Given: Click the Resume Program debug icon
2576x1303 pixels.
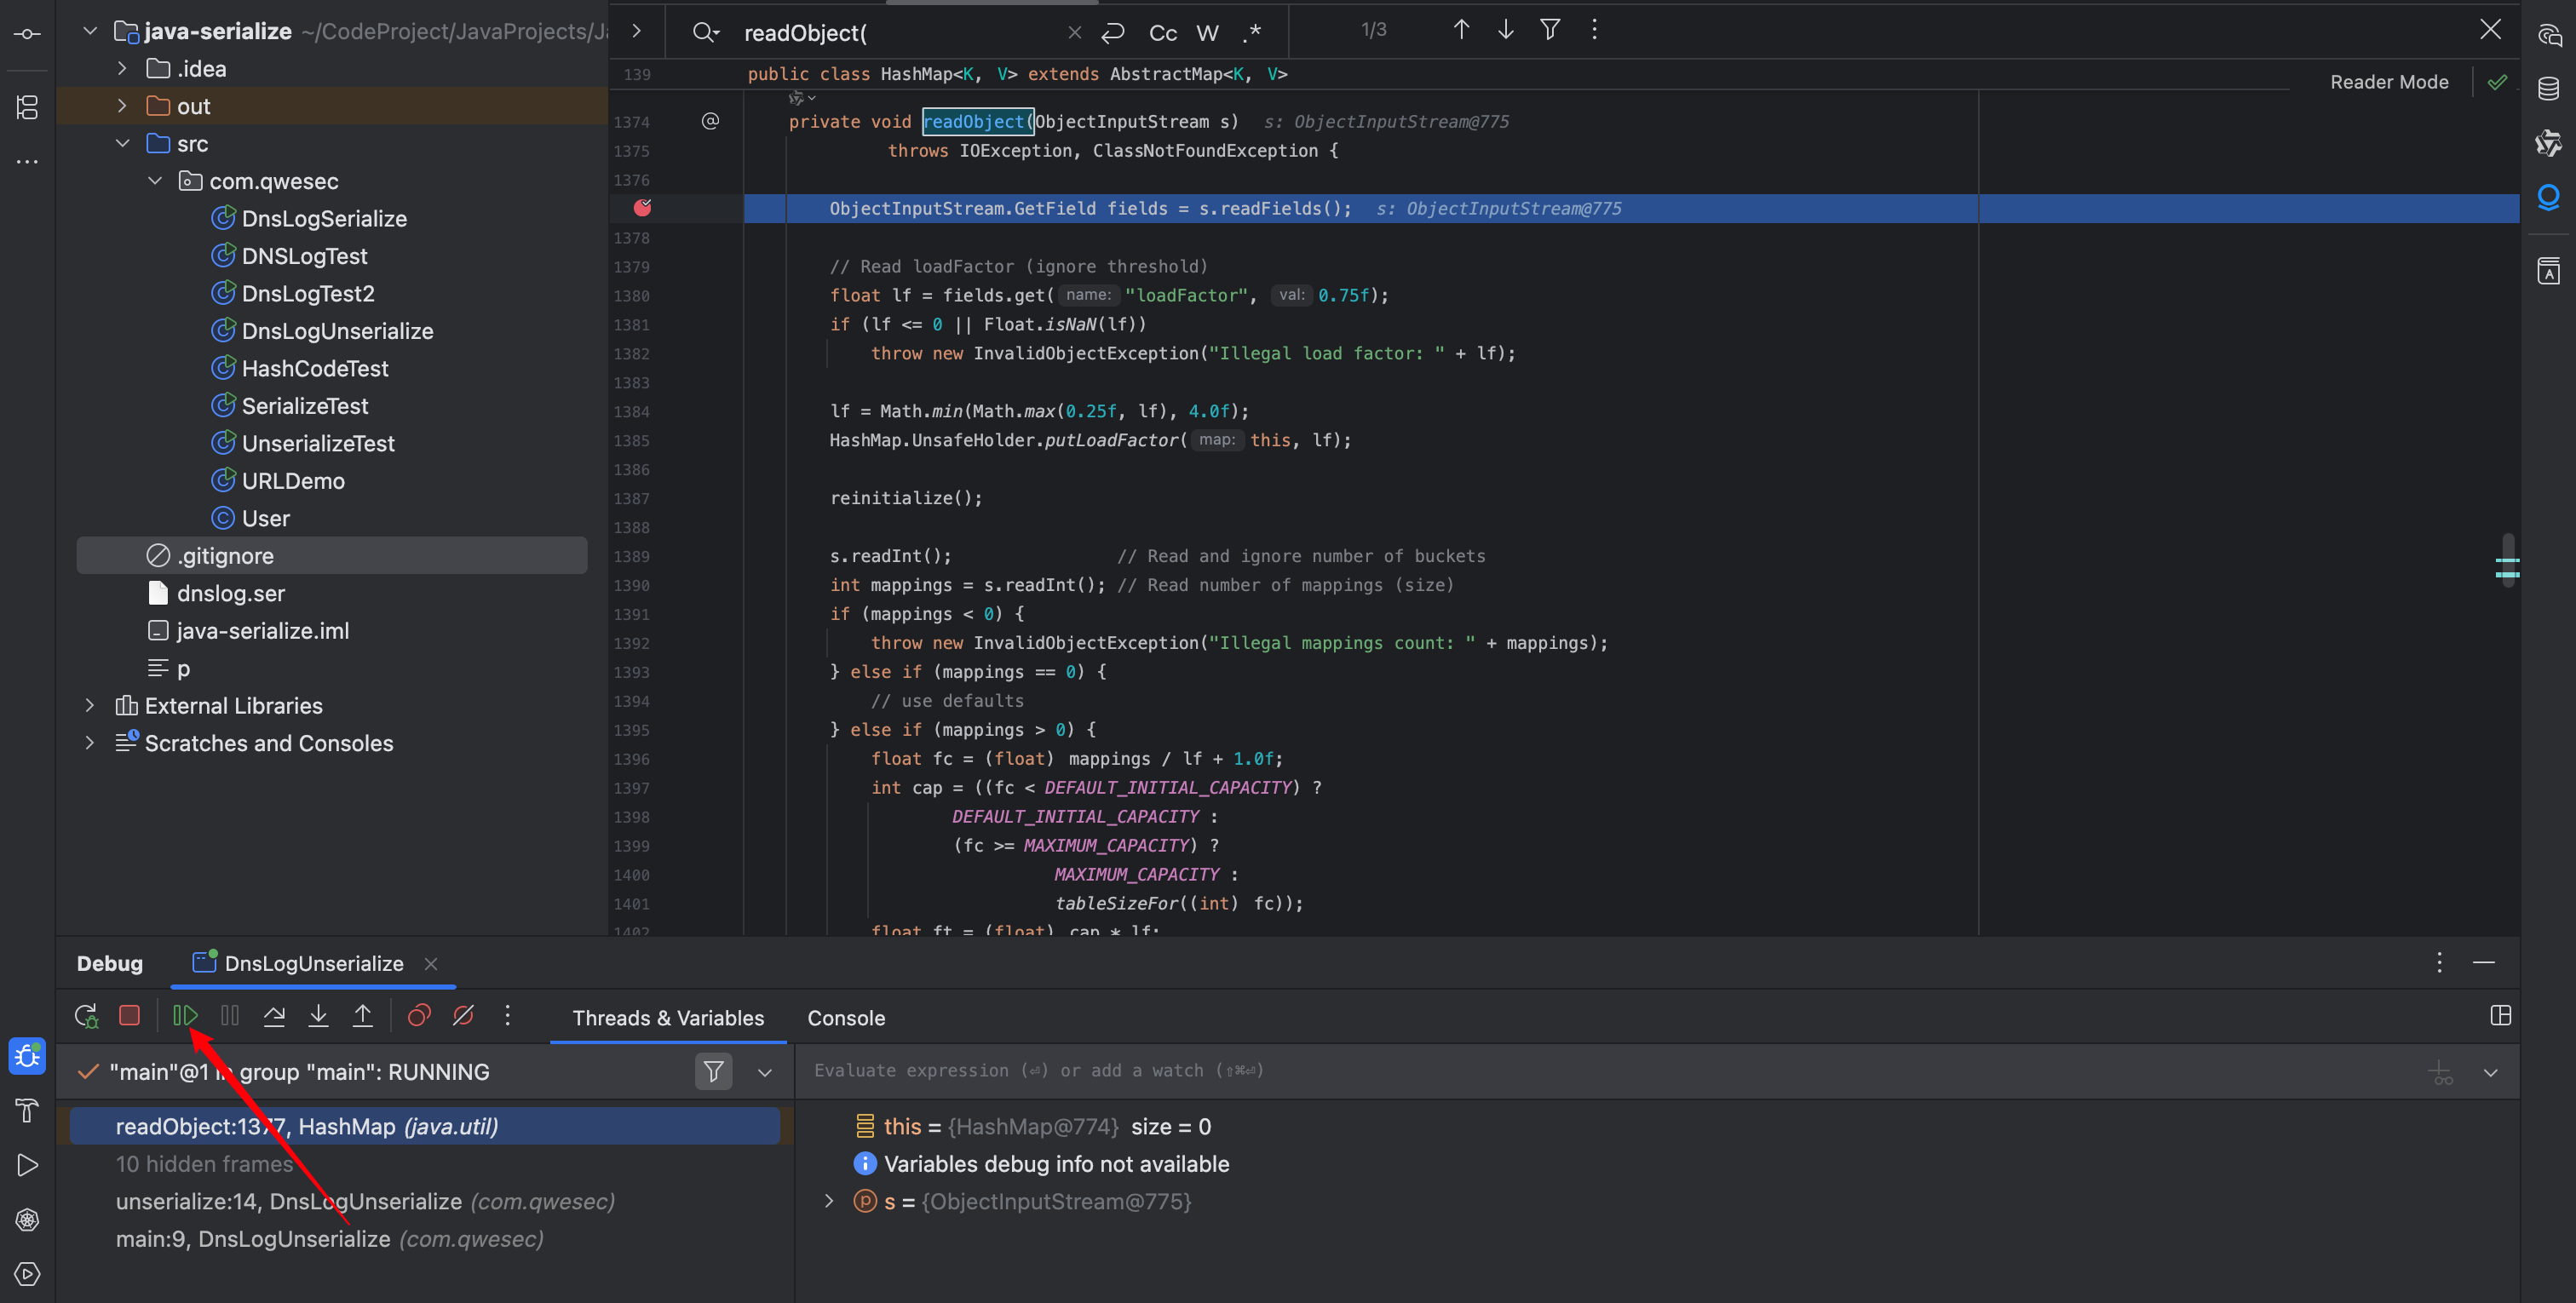Looking at the screenshot, I should click(x=185, y=1016).
